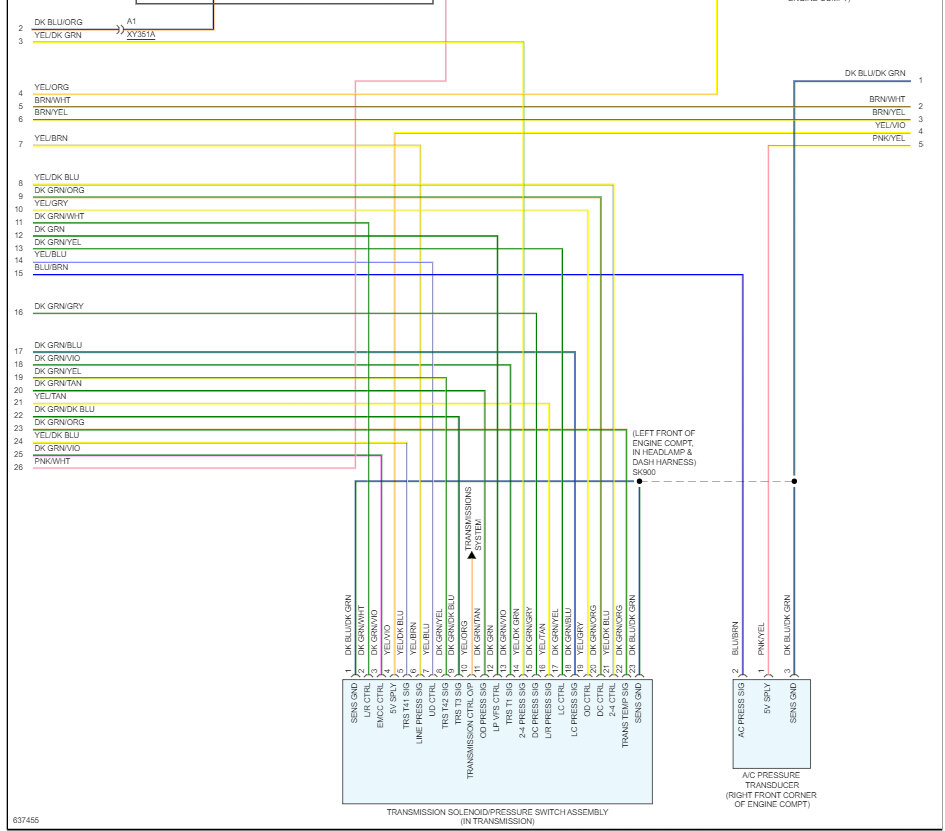Image resolution: width=945 pixels, height=831 pixels.
Task: Click the TRANSMISSIONS SYSTEM reference arrow
Action: coord(472,554)
